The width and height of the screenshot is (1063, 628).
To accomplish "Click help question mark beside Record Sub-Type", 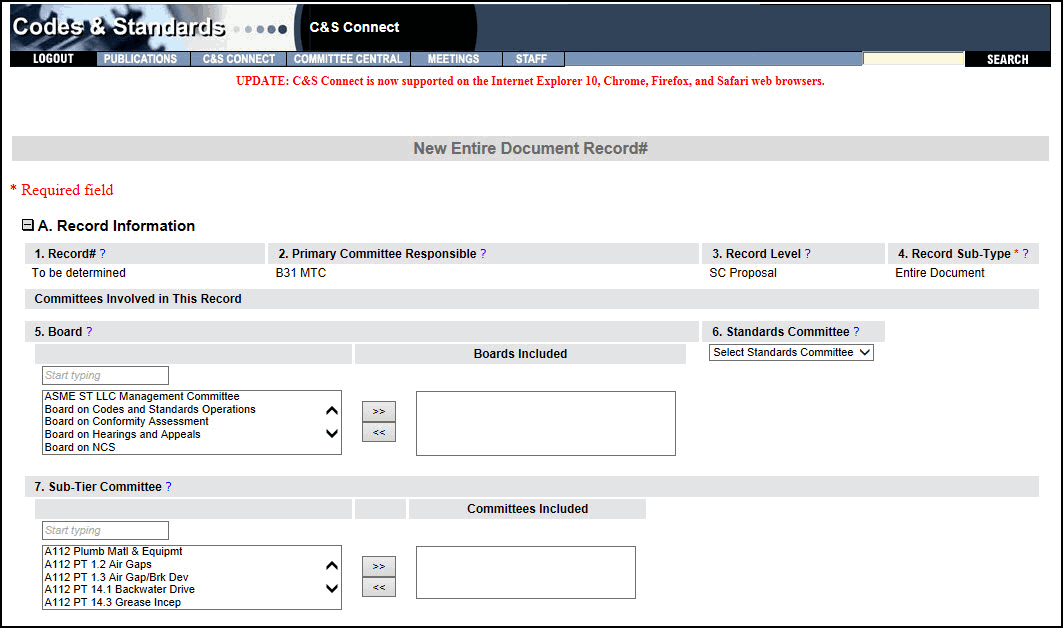I will click(1025, 254).
